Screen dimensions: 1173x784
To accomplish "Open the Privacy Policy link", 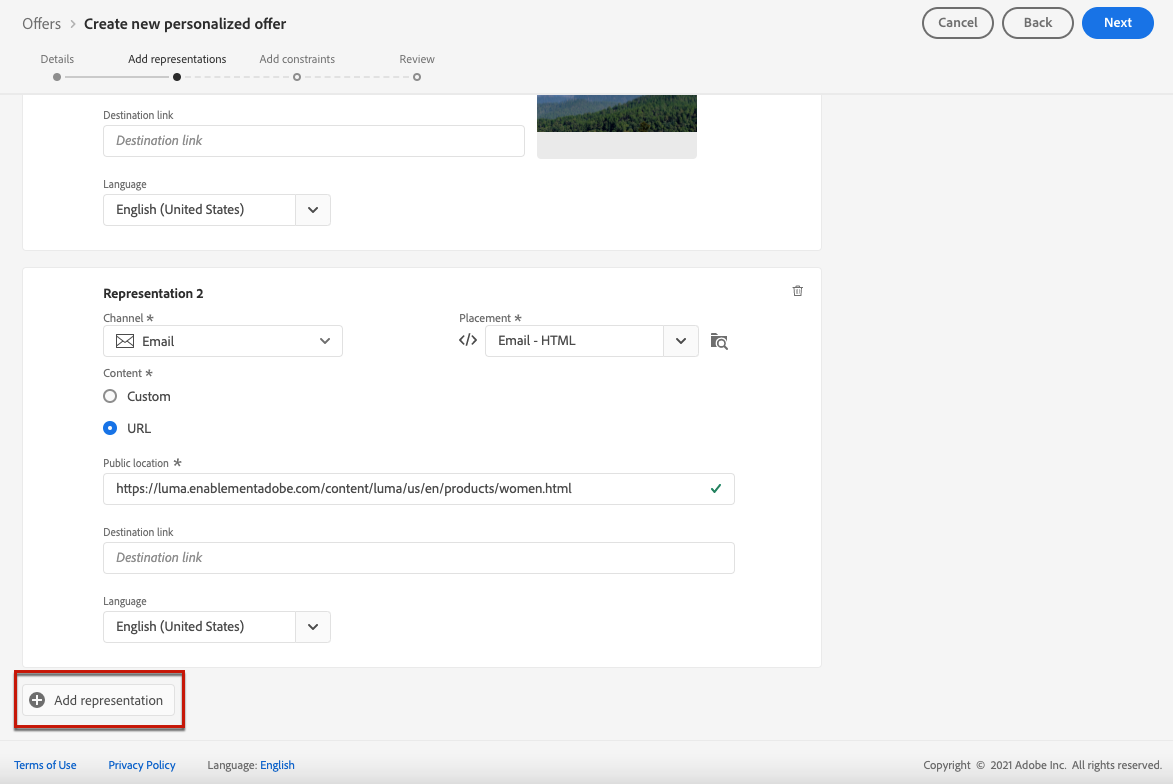I will click(141, 765).
